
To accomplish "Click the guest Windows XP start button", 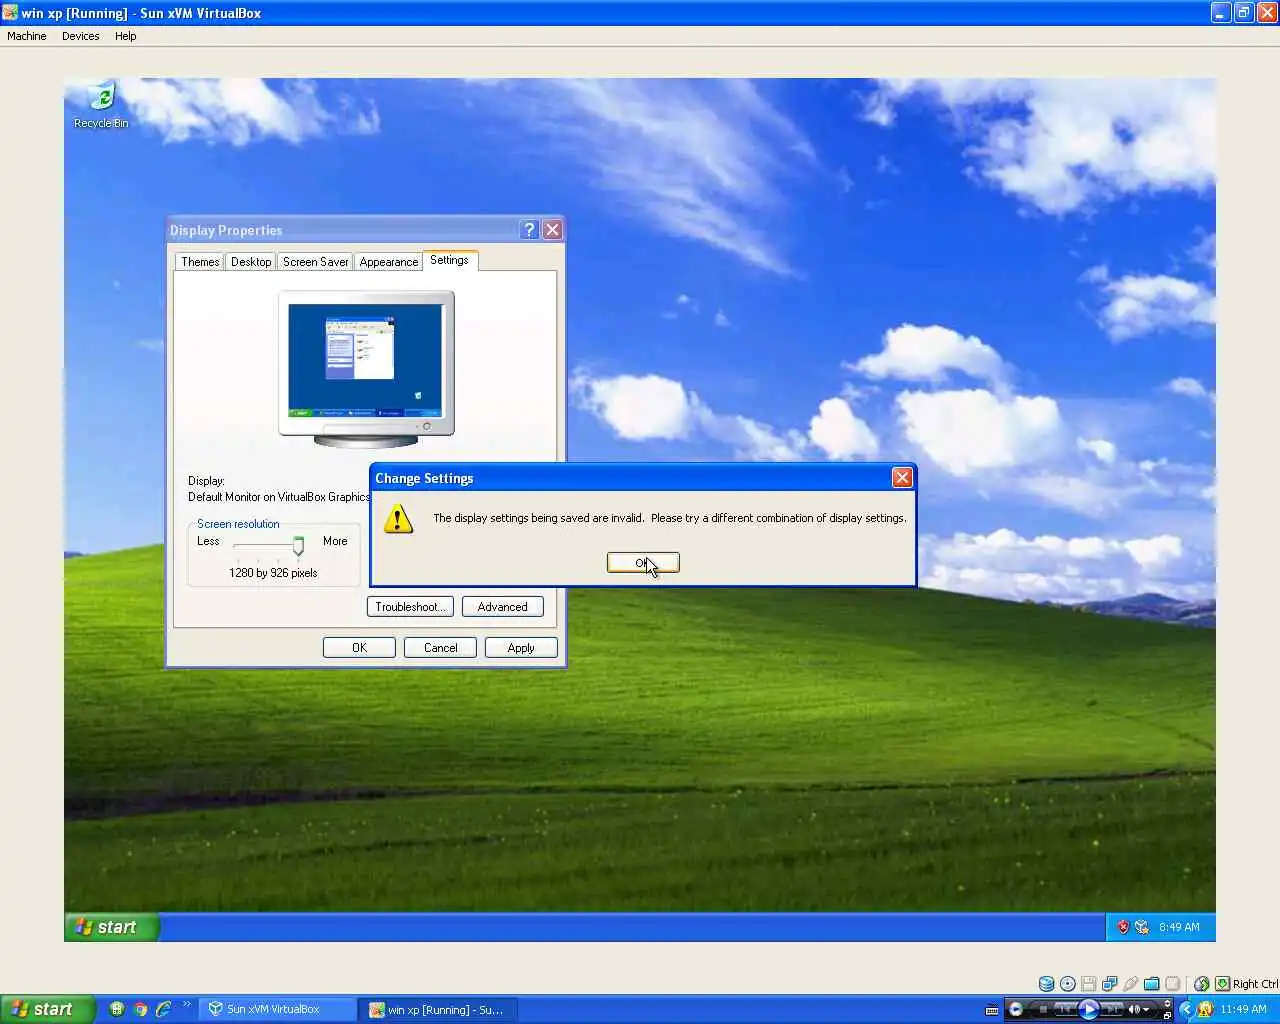I will click(x=112, y=927).
